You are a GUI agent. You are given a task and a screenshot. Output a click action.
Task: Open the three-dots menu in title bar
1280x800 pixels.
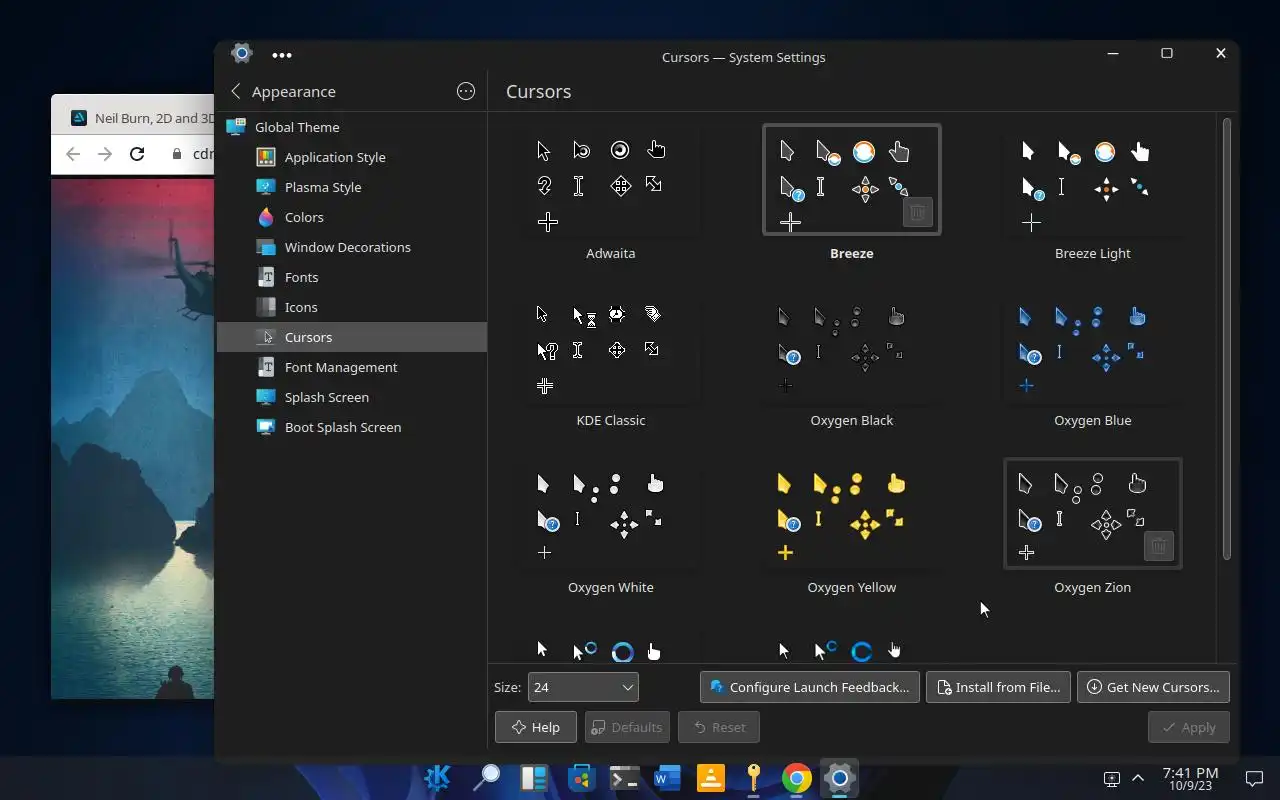coord(282,56)
